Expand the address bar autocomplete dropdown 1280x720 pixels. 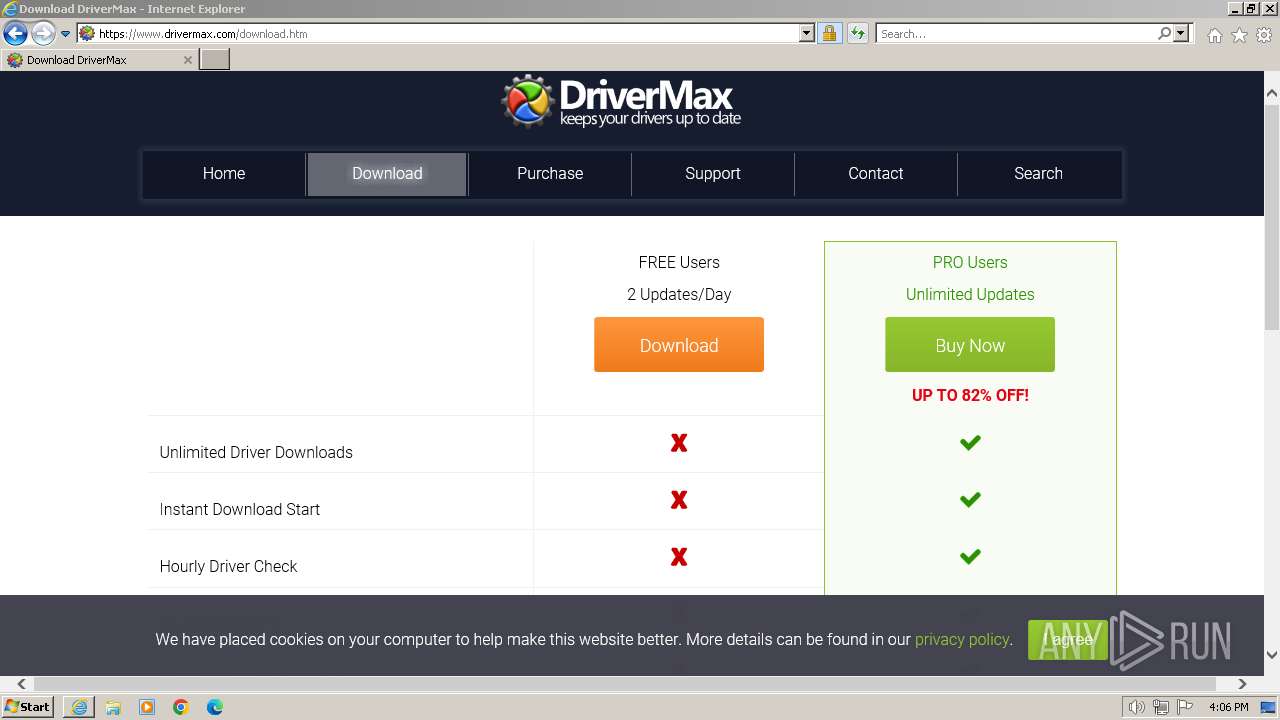tap(807, 34)
